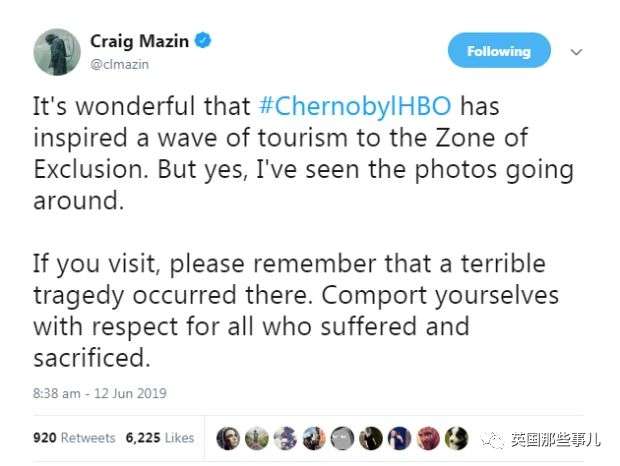Toggle the Following button
Viewport: 620px width, 466px height.
point(499,50)
